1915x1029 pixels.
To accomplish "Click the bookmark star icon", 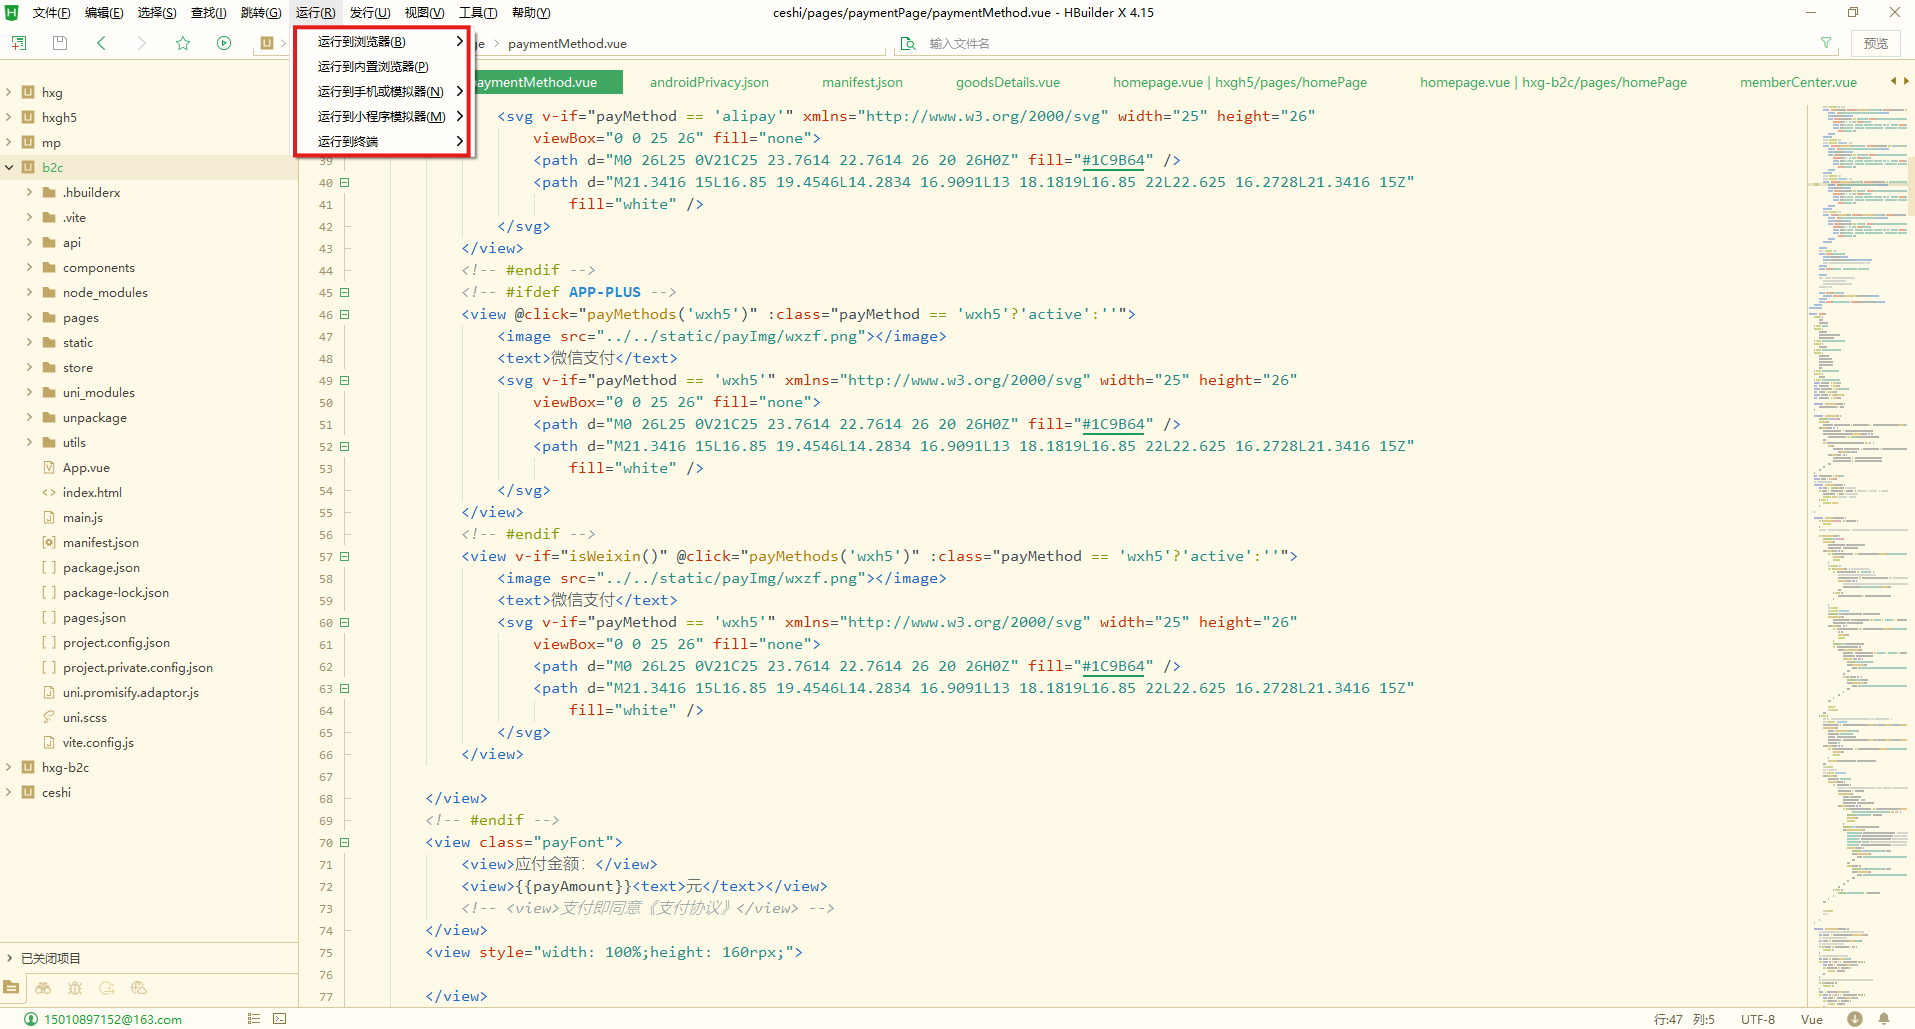I will pos(183,43).
